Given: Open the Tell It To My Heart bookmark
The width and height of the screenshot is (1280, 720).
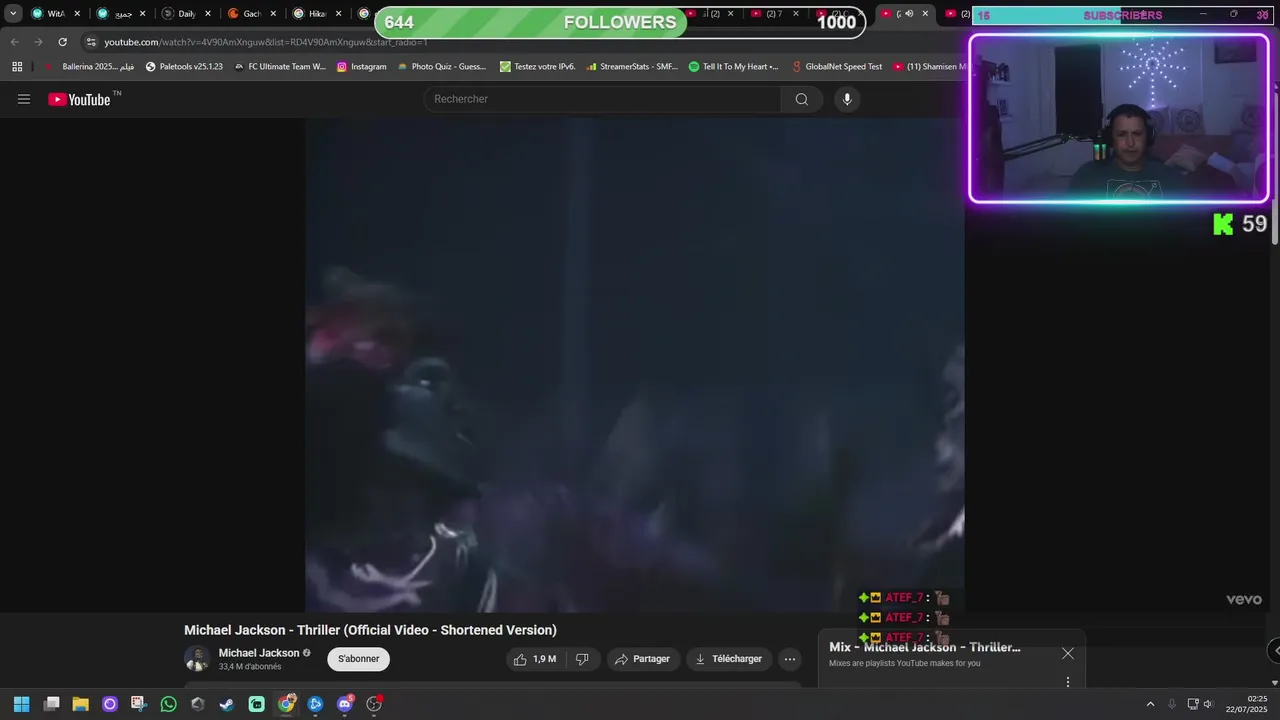Looking at the screenshot, I should (x=733, y=67).
